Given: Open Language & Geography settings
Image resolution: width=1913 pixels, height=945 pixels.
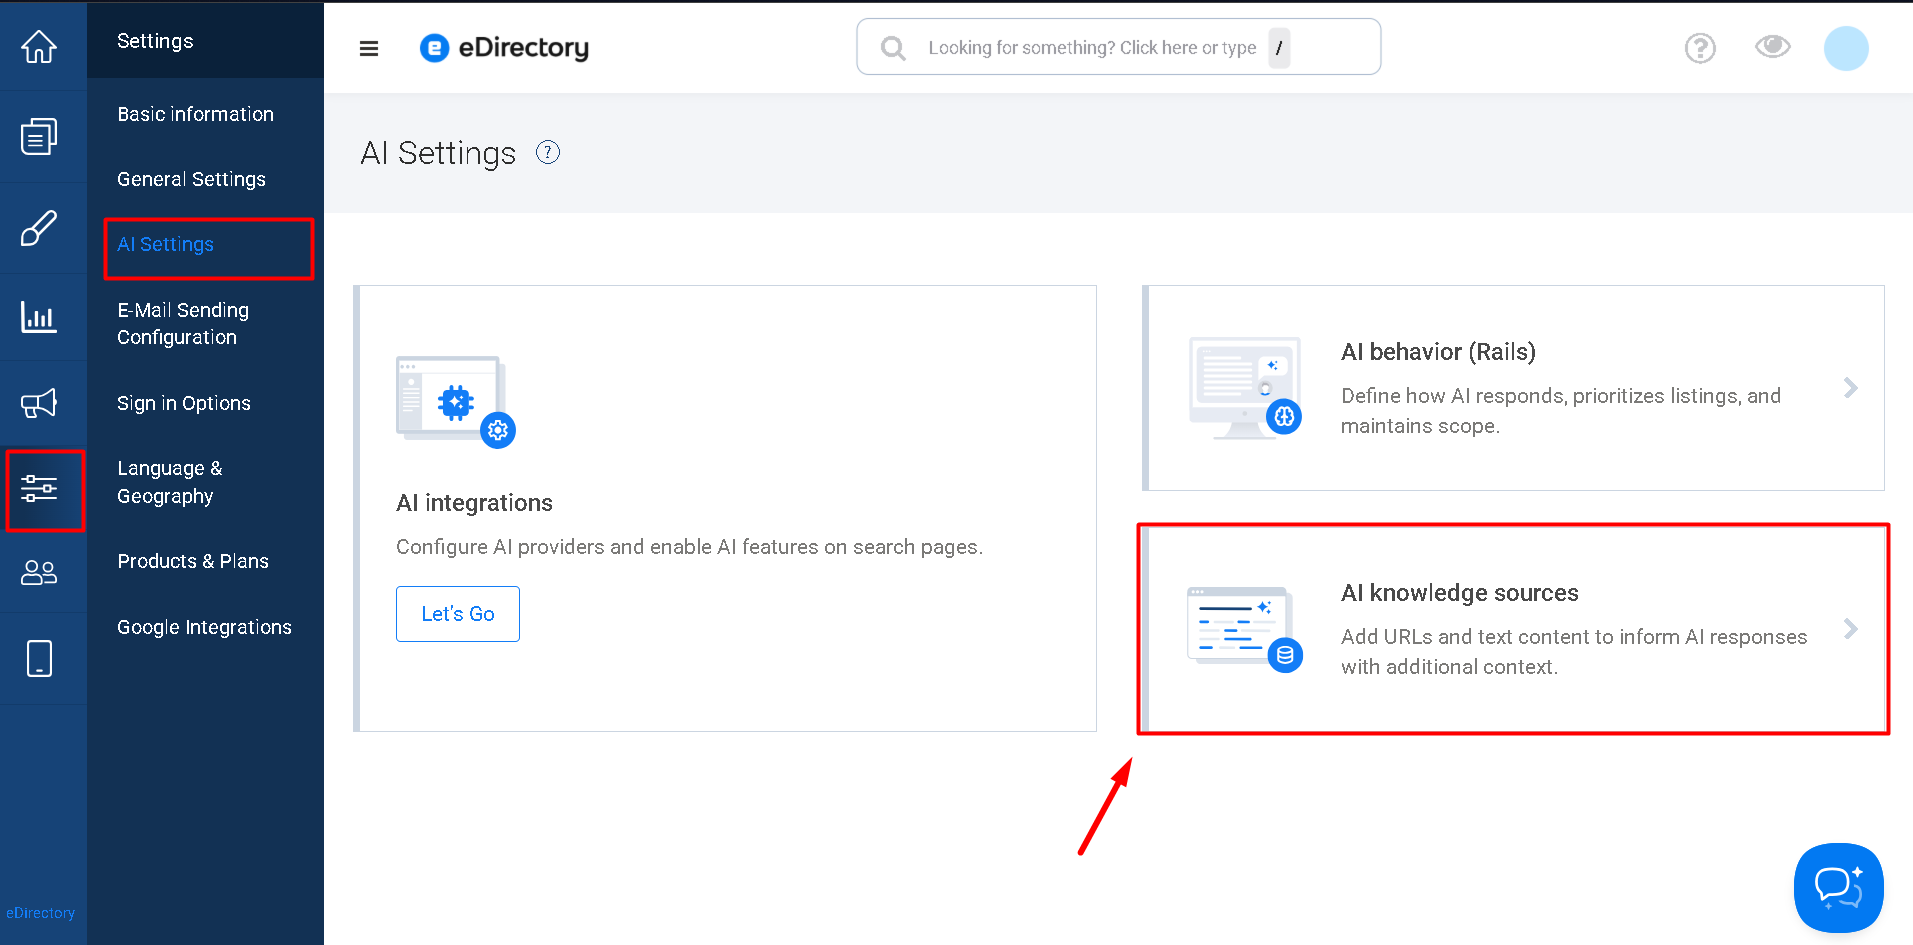Looking at the screenshot, I should 170,482.
